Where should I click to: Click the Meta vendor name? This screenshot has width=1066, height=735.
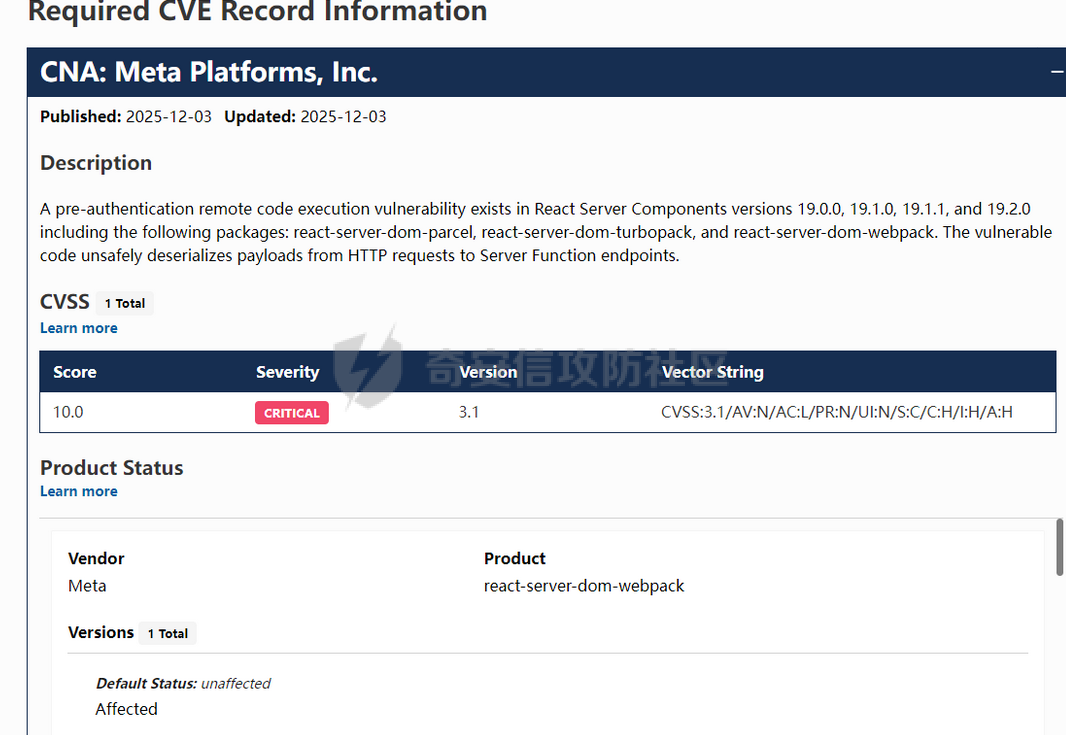pyautogui.click(x=87, y=586)
